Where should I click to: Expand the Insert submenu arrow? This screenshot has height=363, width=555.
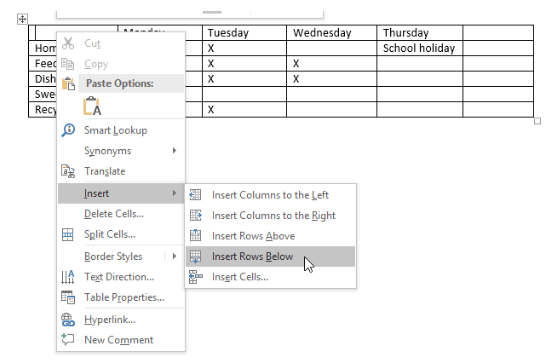174,193
